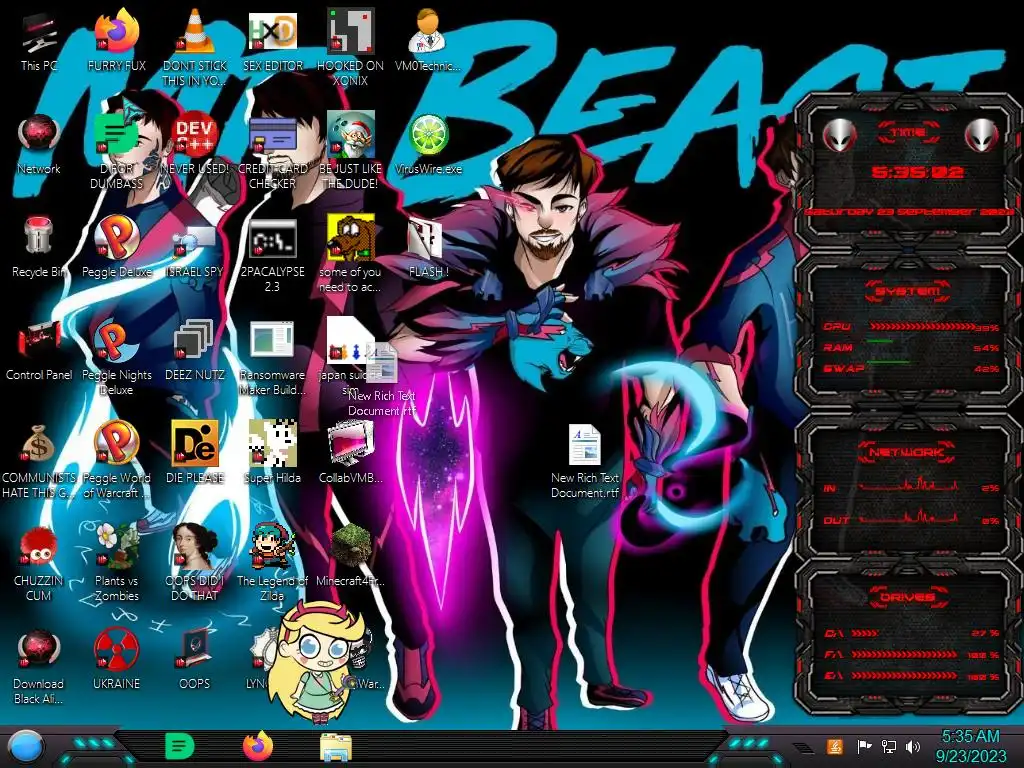
Task: Select the Dev C++ NEVER USED icon
Action: click(195, 144)
